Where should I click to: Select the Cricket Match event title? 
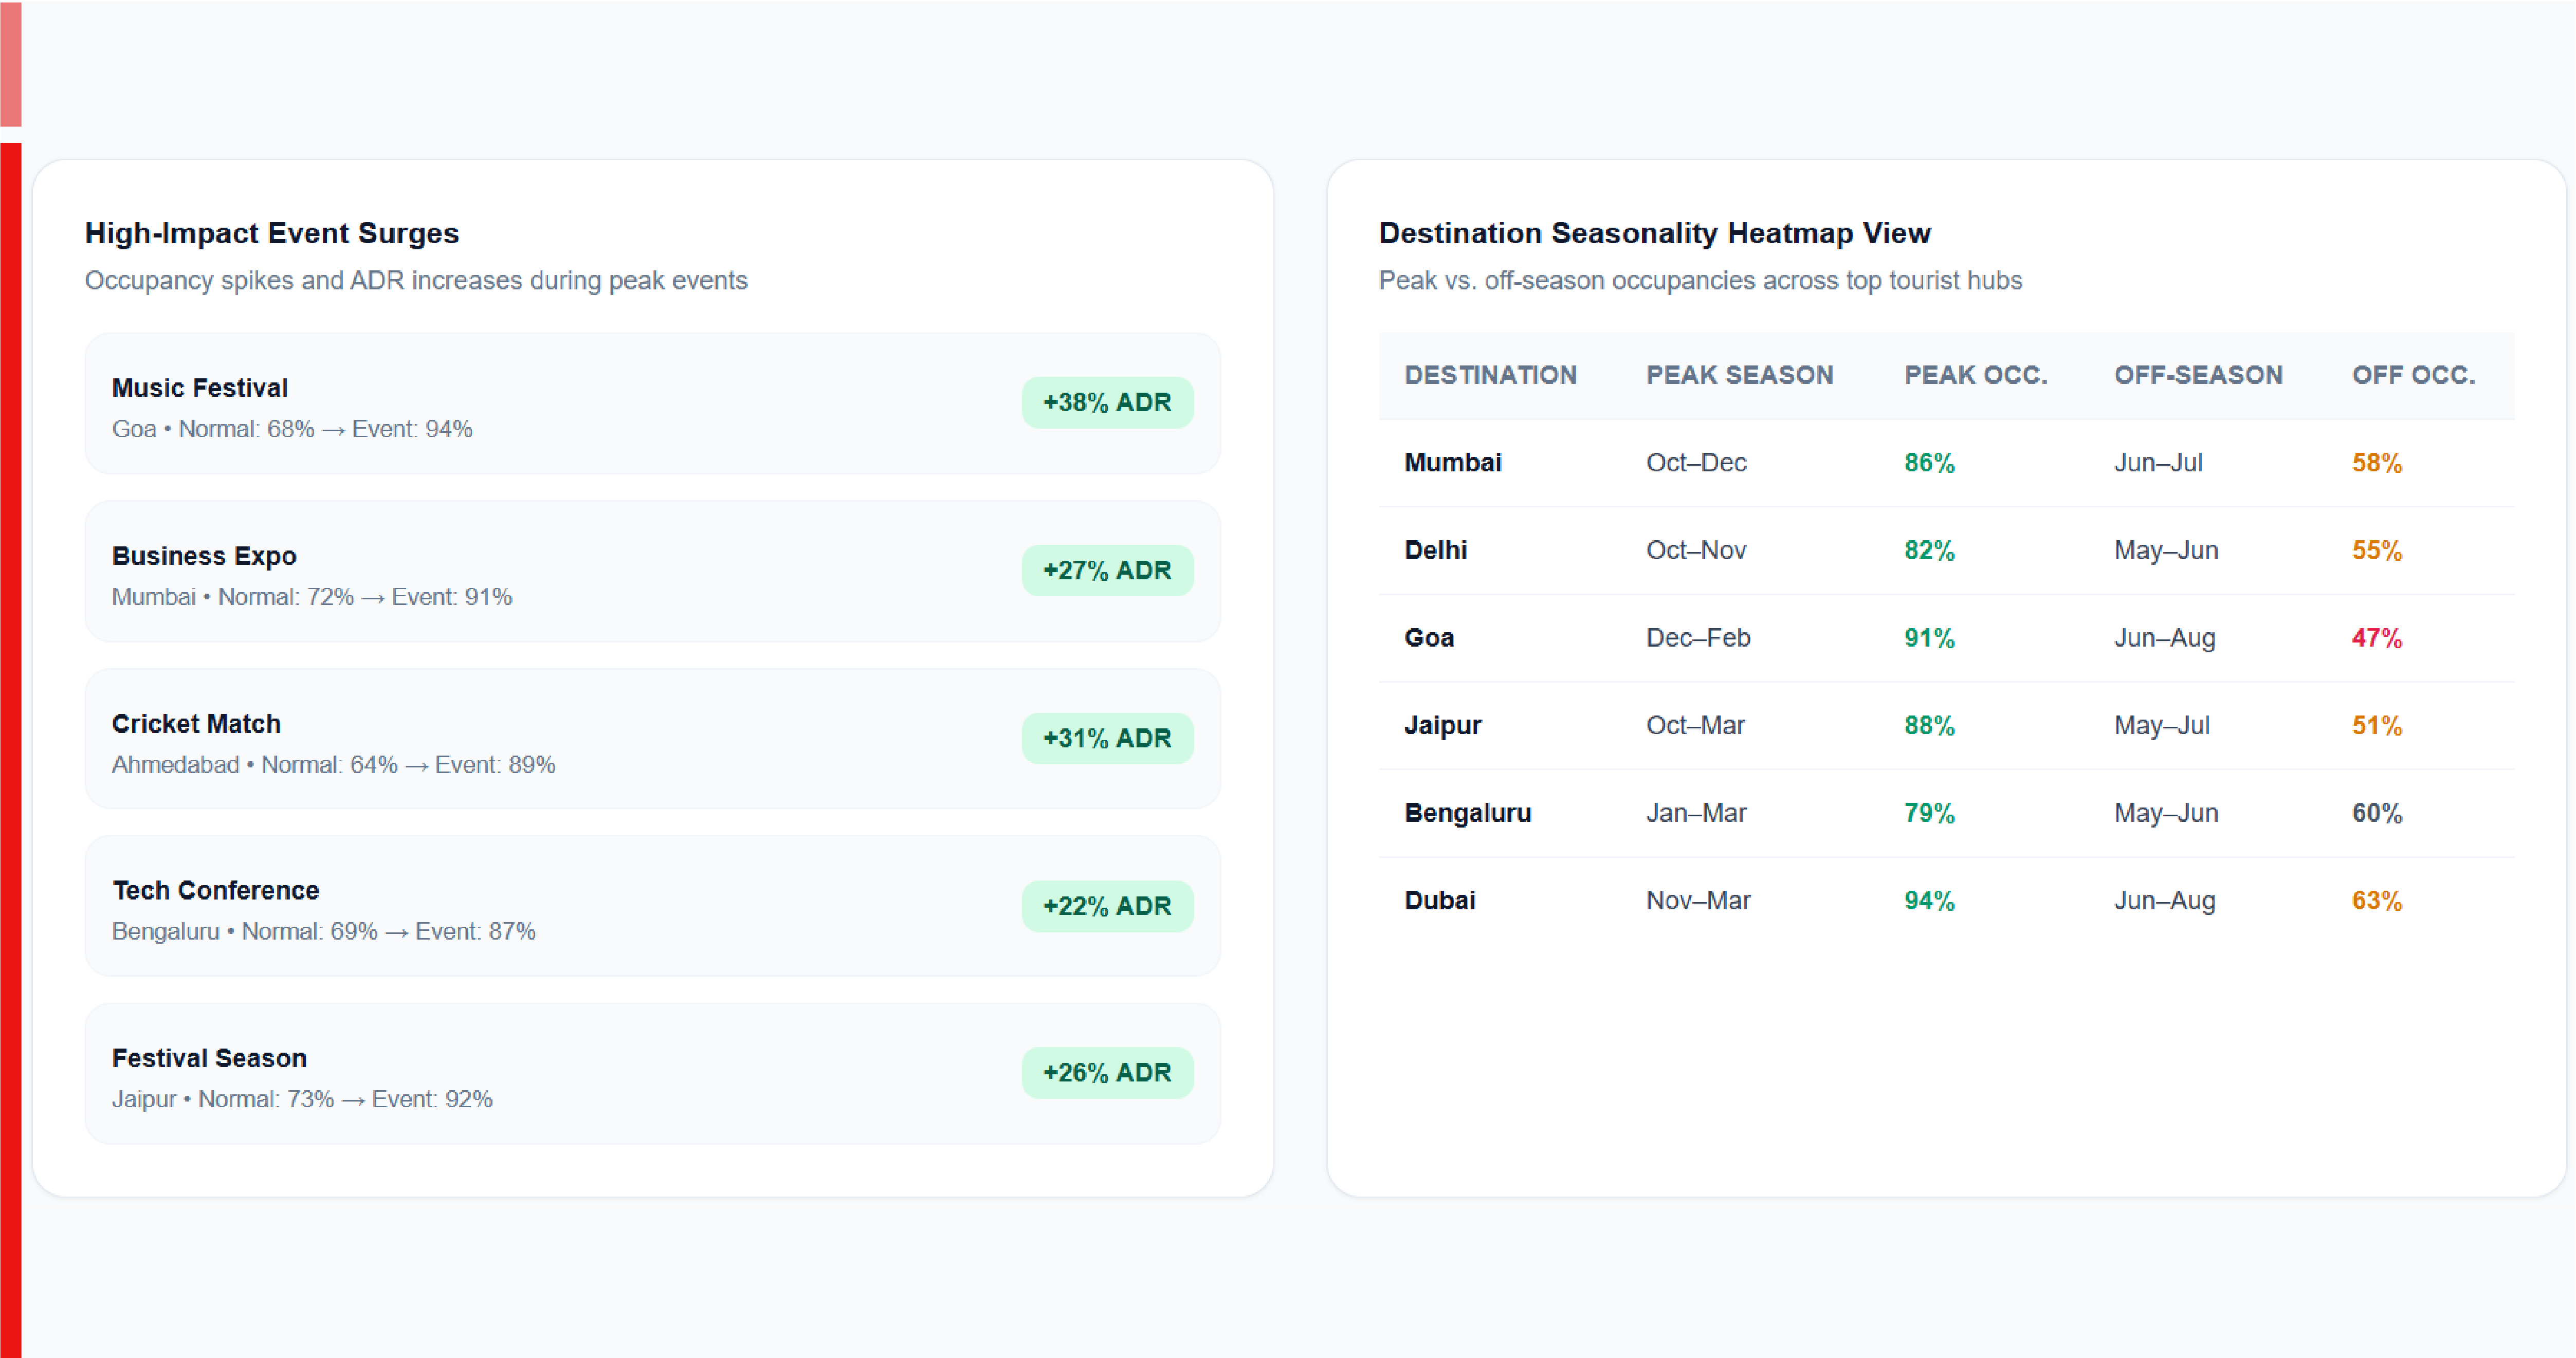click(196, 724)
